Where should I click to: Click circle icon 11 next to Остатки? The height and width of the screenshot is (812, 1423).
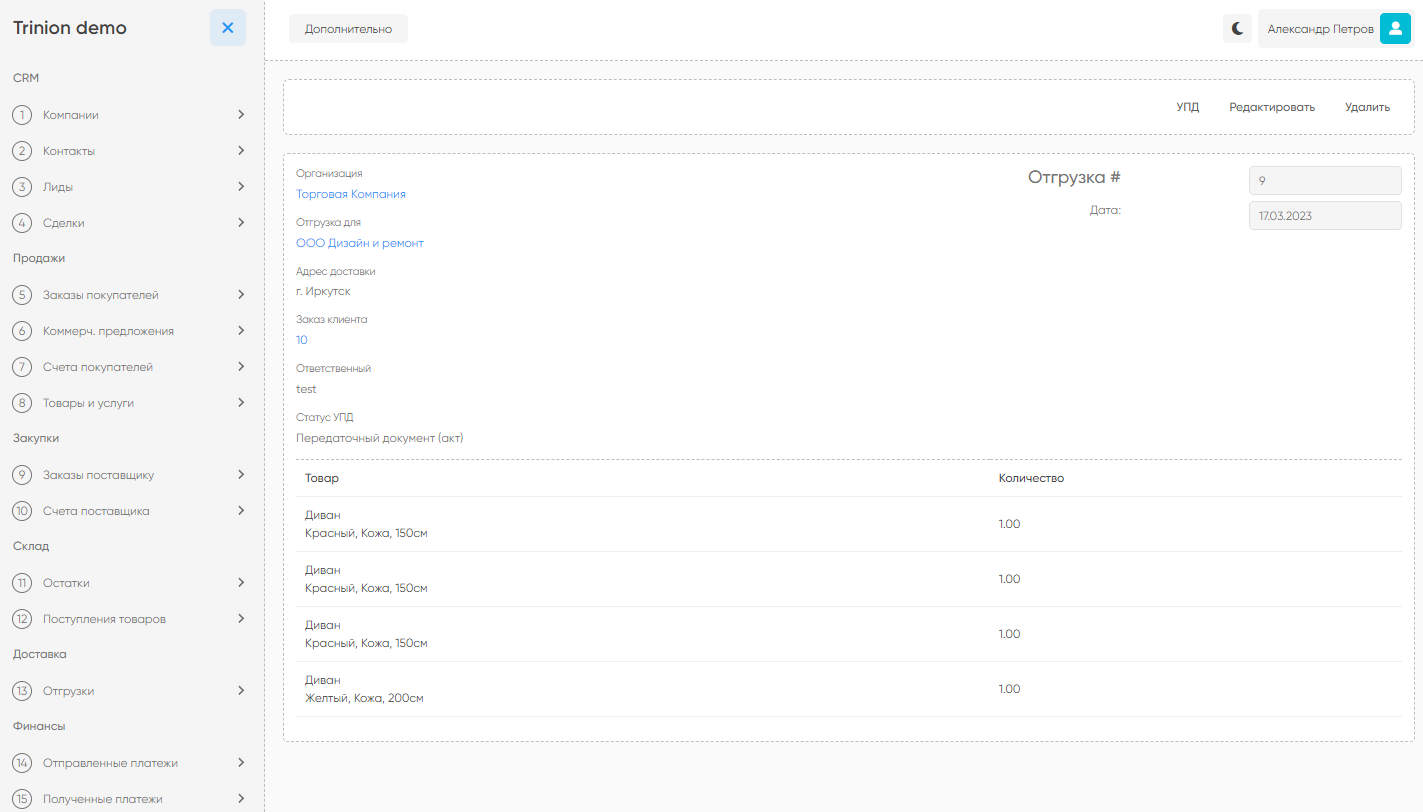[22, 583]
